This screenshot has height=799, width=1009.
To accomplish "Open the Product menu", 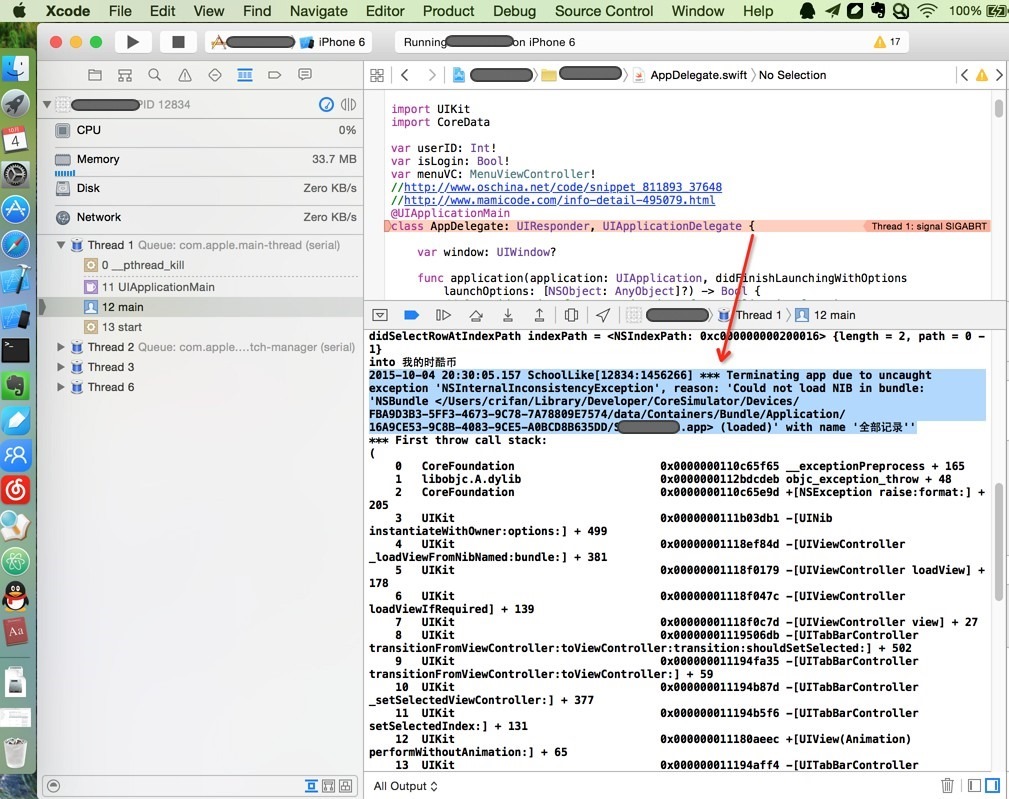I will [449, 11].
